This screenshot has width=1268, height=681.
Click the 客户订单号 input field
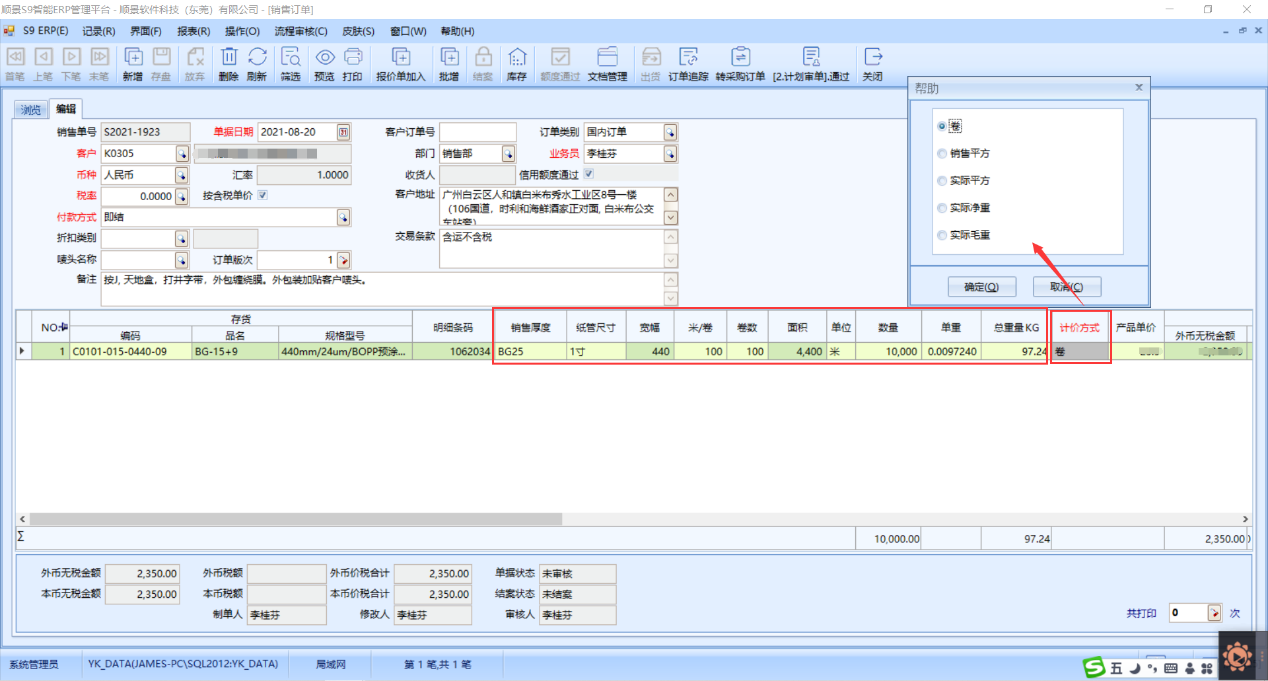[x=478, y=132]
